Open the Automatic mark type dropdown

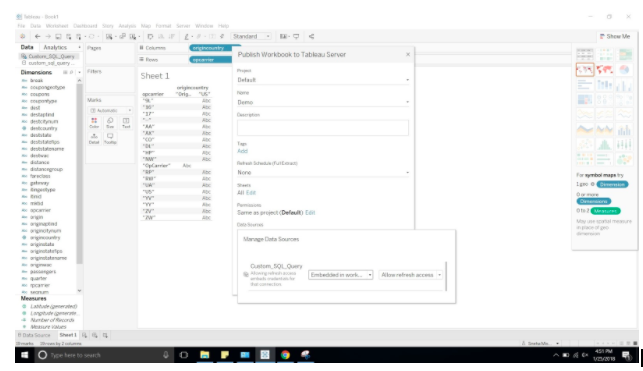tap(110, 110)
